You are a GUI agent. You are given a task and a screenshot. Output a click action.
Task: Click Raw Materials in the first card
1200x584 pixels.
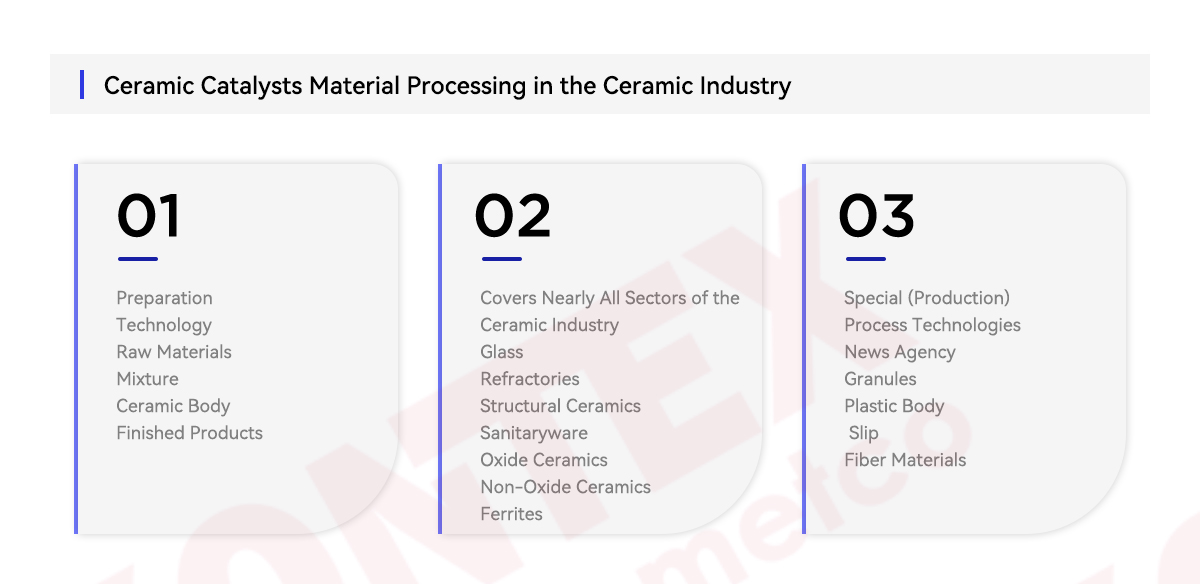tap(174, 352)
